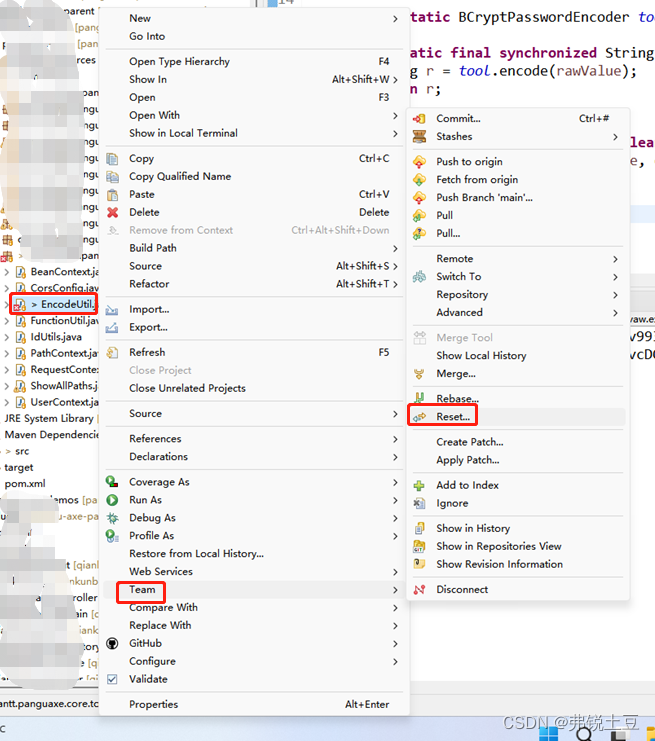Click the Import... icon
Viewport: 655px width, 741px height.
coord(112,310)
